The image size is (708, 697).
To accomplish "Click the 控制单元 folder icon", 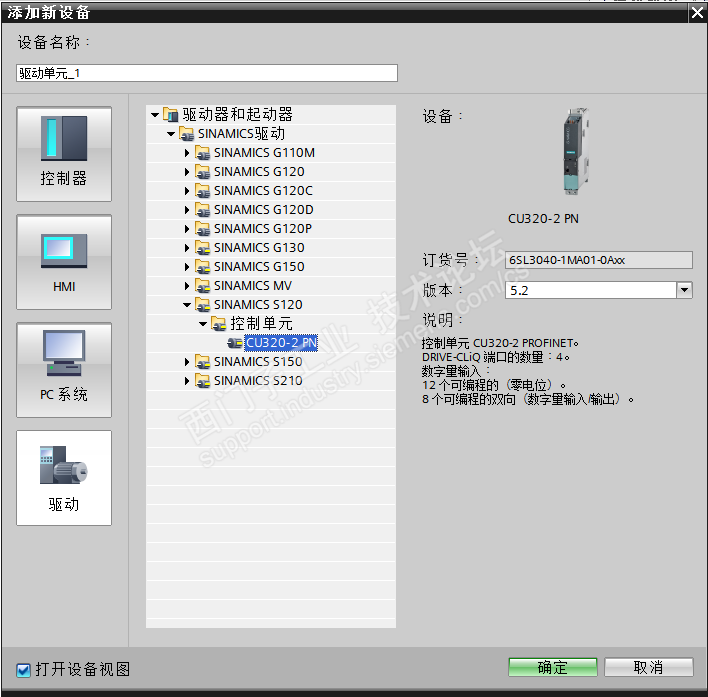I will 219,323.
